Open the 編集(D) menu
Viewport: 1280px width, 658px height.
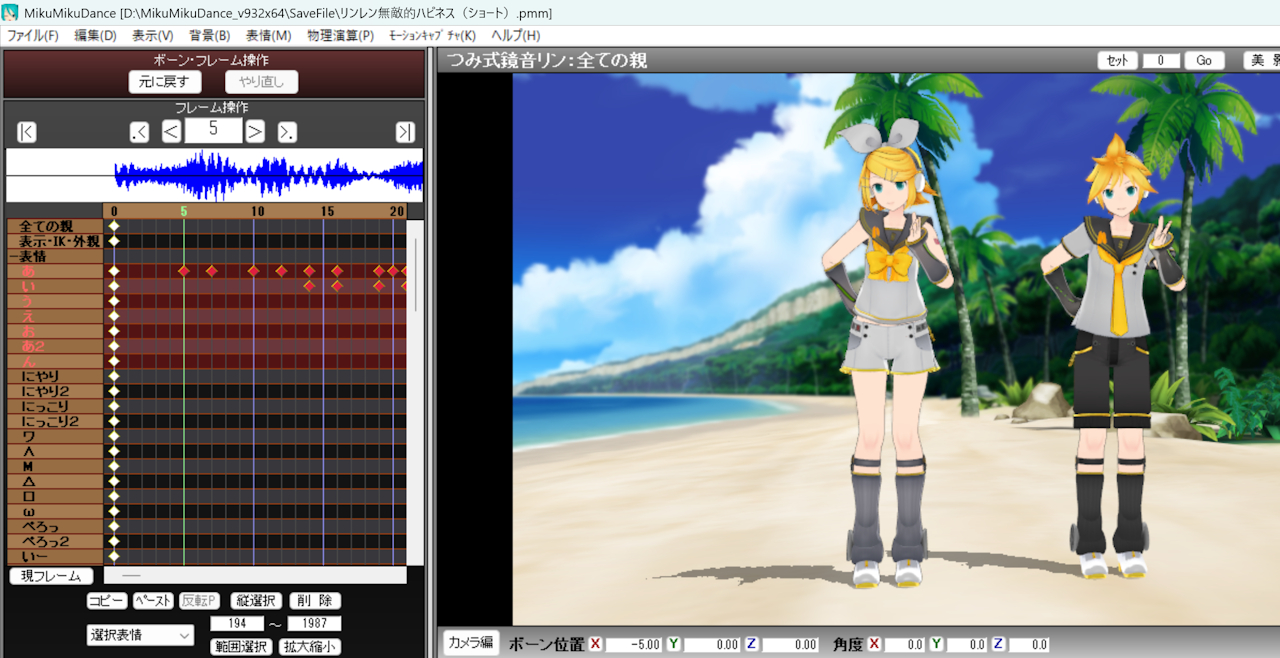(95, 36)
